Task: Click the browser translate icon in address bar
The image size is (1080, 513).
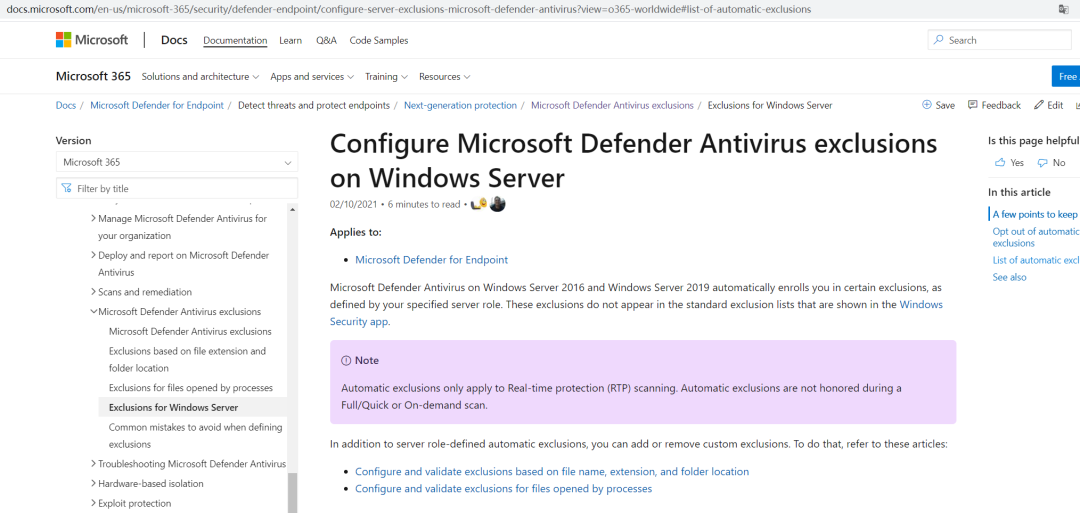Action: pos(1063,9)
